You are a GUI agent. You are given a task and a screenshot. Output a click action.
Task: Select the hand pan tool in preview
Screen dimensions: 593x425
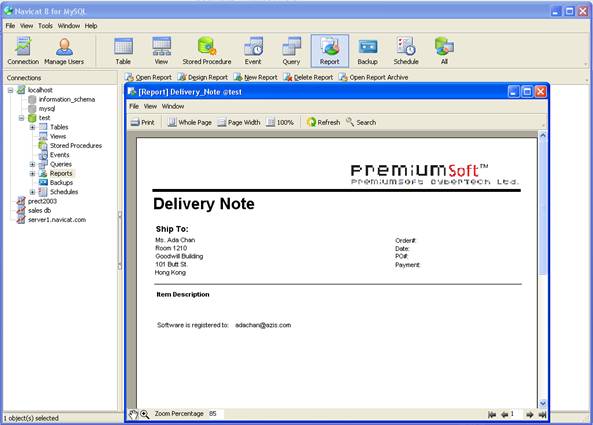133,414
